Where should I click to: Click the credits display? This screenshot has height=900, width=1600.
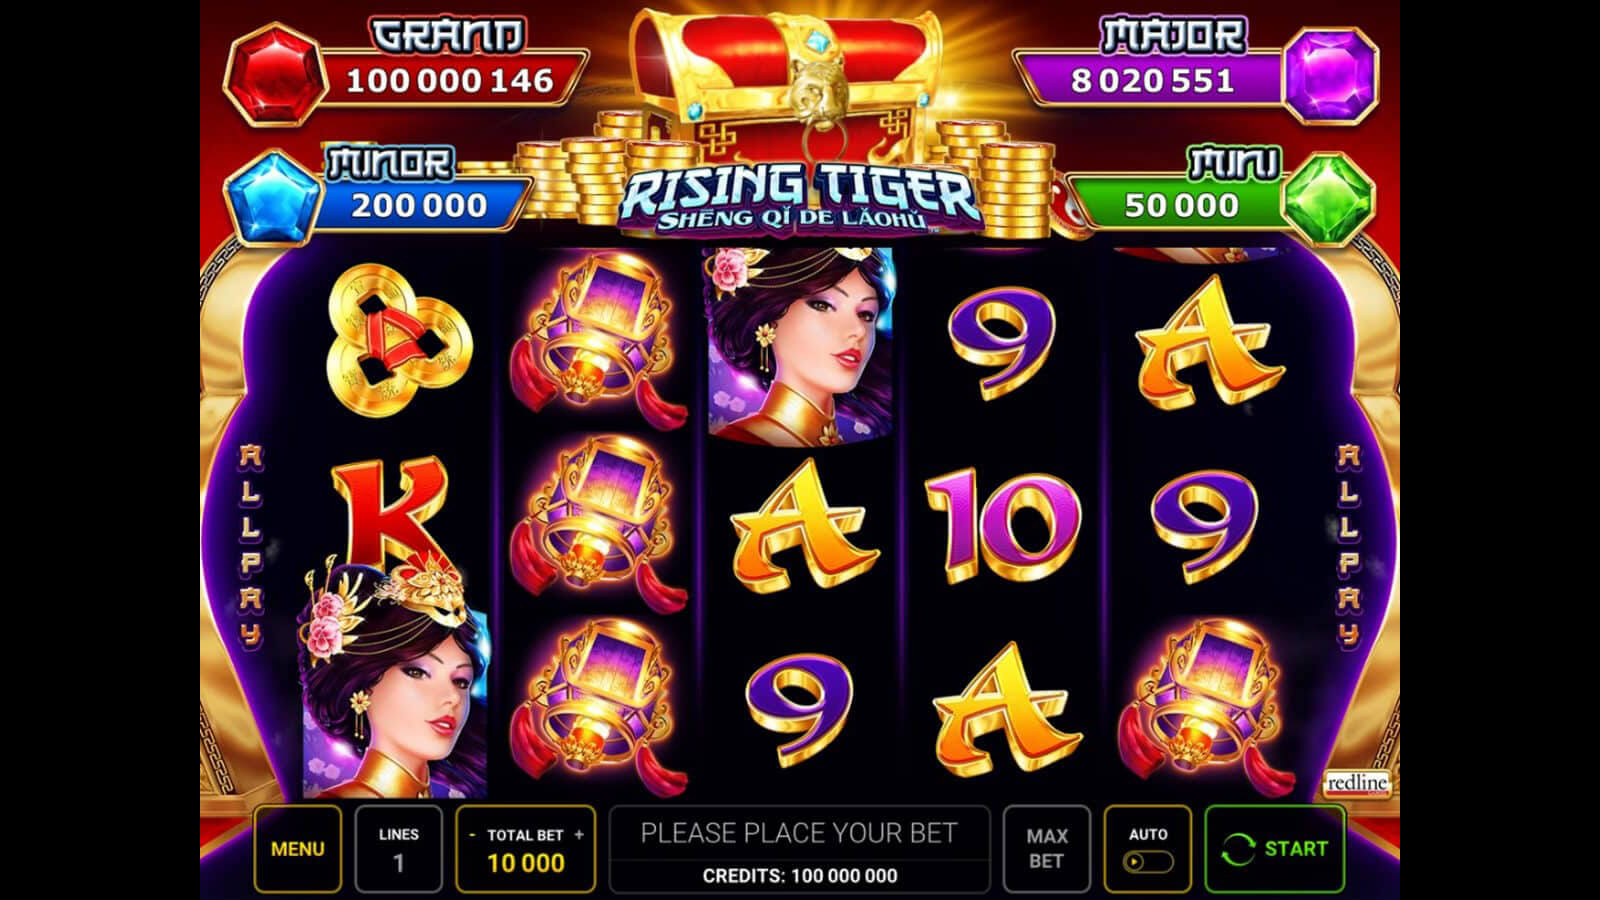pyautogui.click(x=799, y=876)
